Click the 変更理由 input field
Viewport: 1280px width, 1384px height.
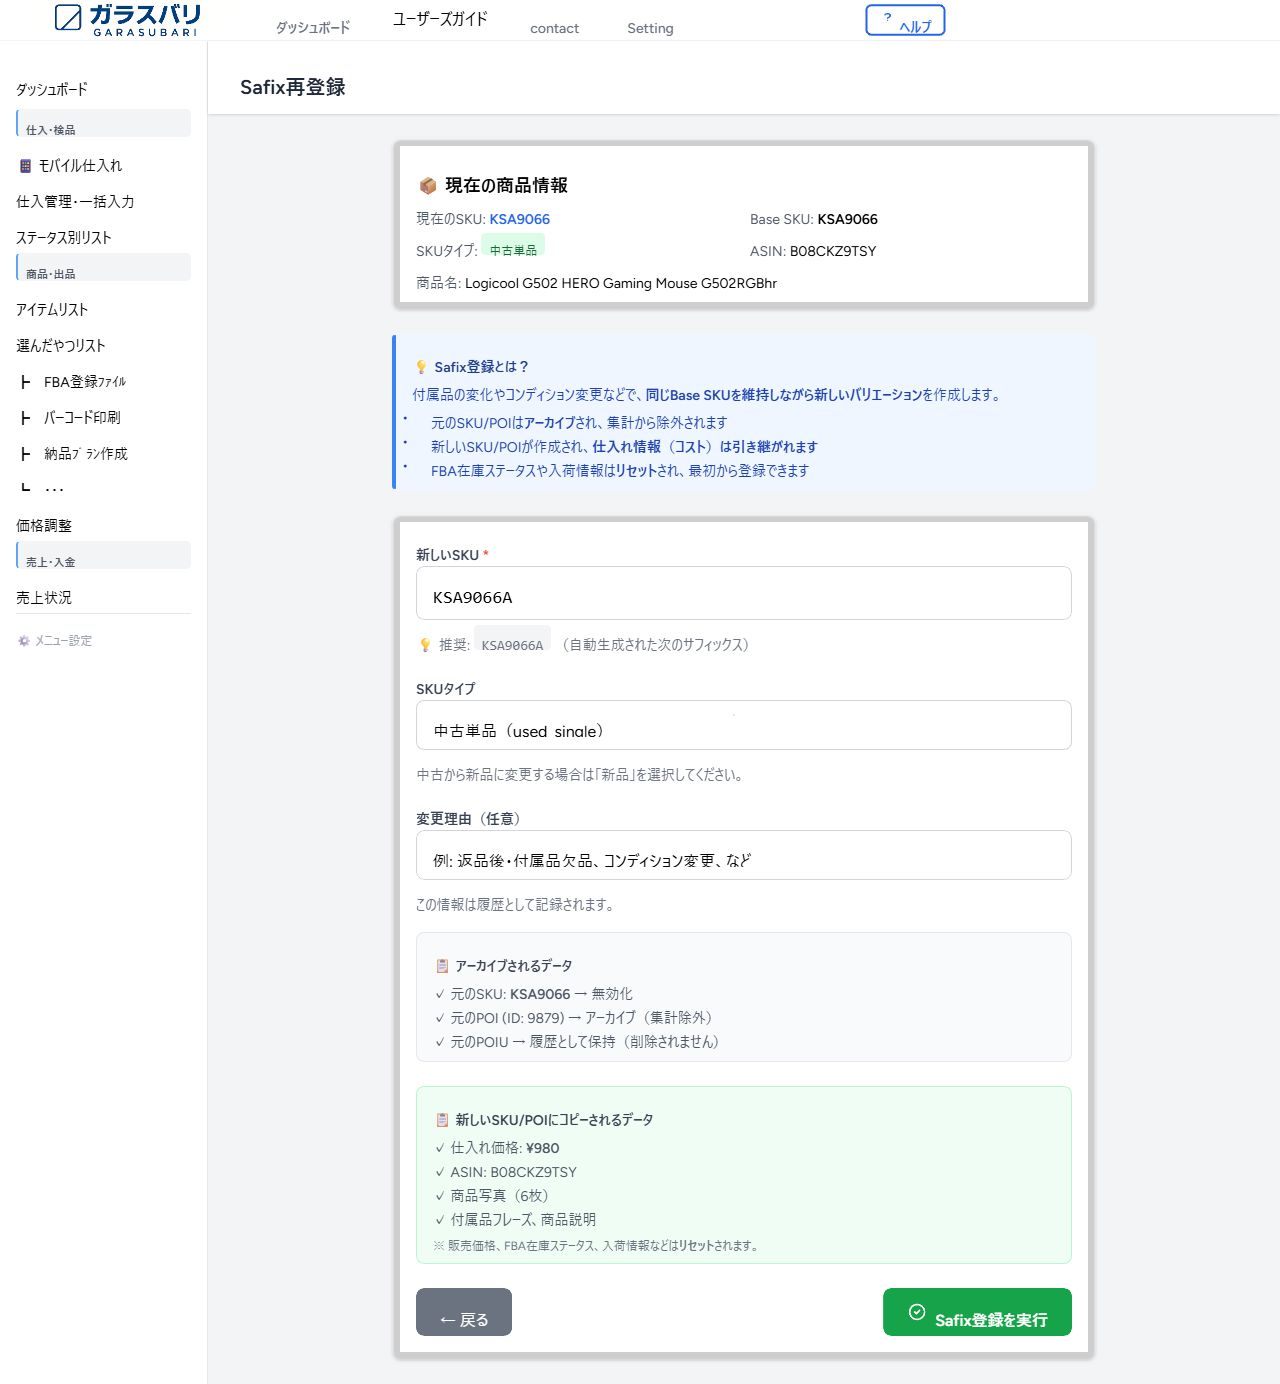tap(744, 855)
